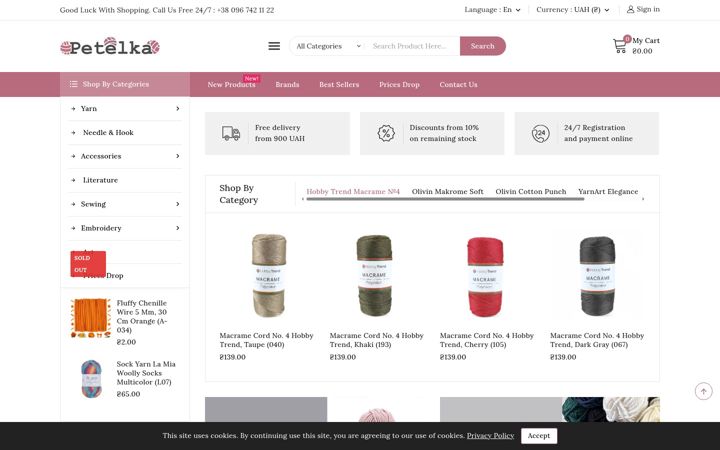Screen dimensions: 720x450
Task: Open the Fluffy Chenille Wire product title
Action: 142,316
